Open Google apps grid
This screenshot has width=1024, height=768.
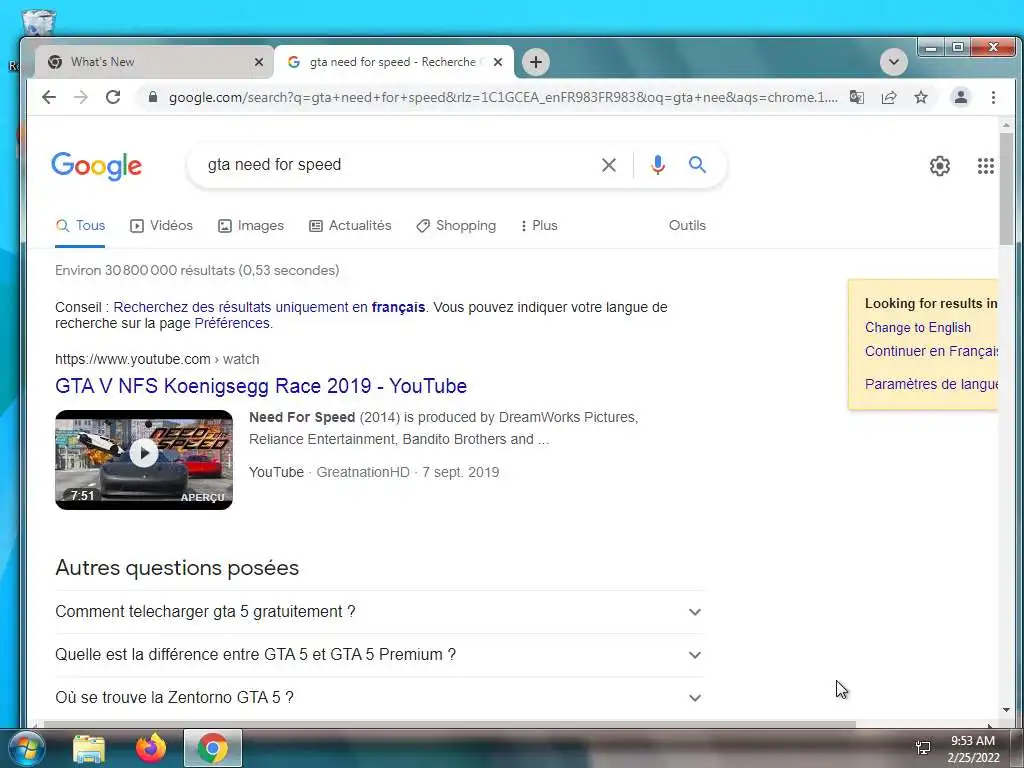(x=985, y=166)
